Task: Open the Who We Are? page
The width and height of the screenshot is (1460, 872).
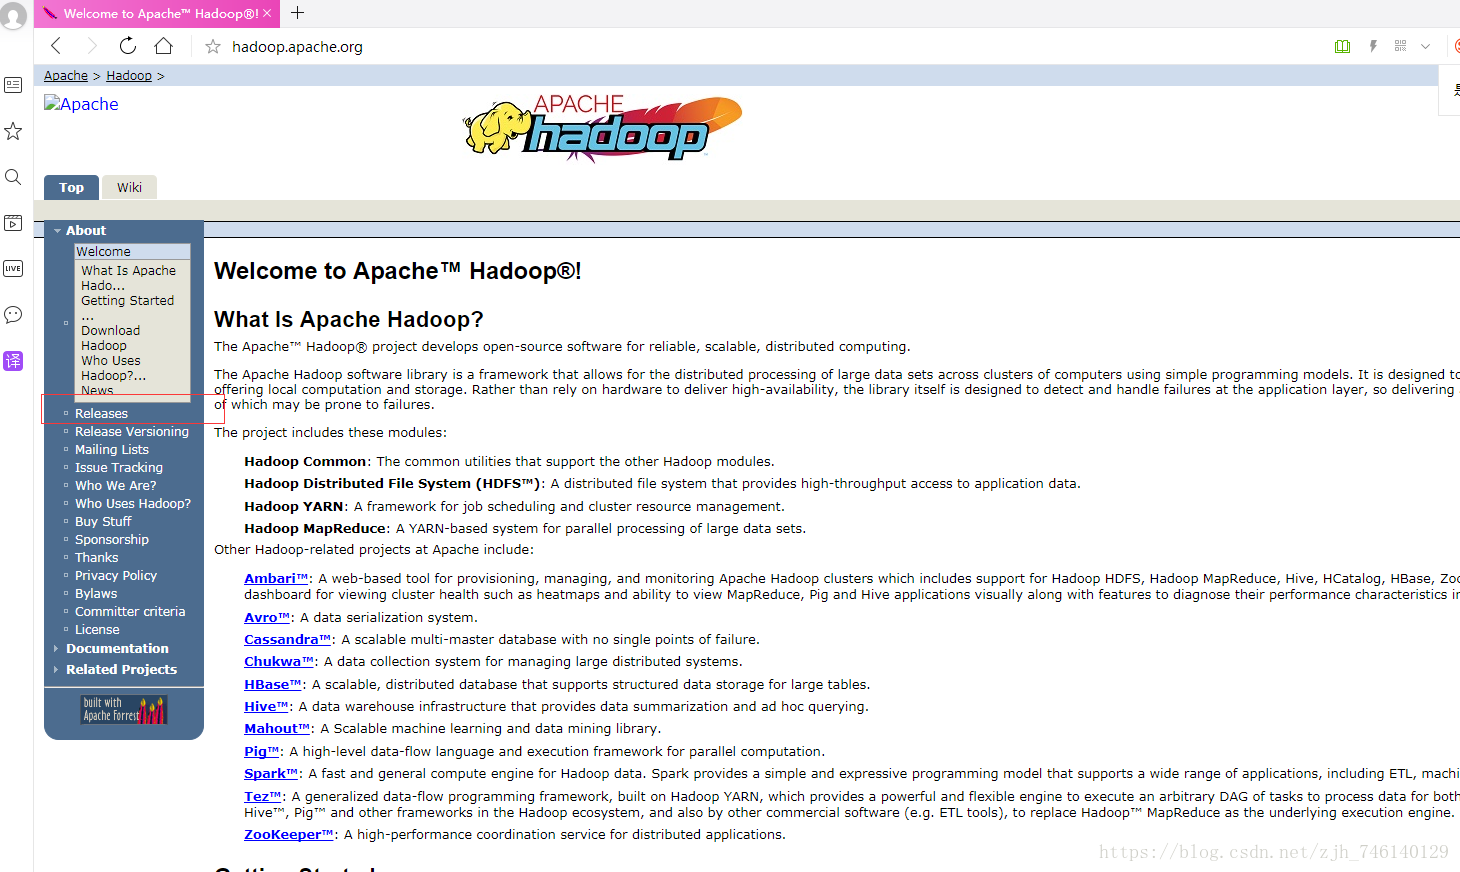Action: (116, 485)
